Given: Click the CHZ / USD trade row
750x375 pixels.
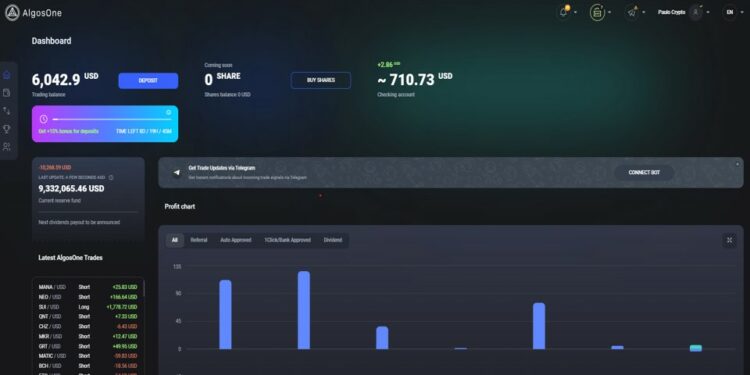Looking at the screenshot, I should tap(88, 327).
